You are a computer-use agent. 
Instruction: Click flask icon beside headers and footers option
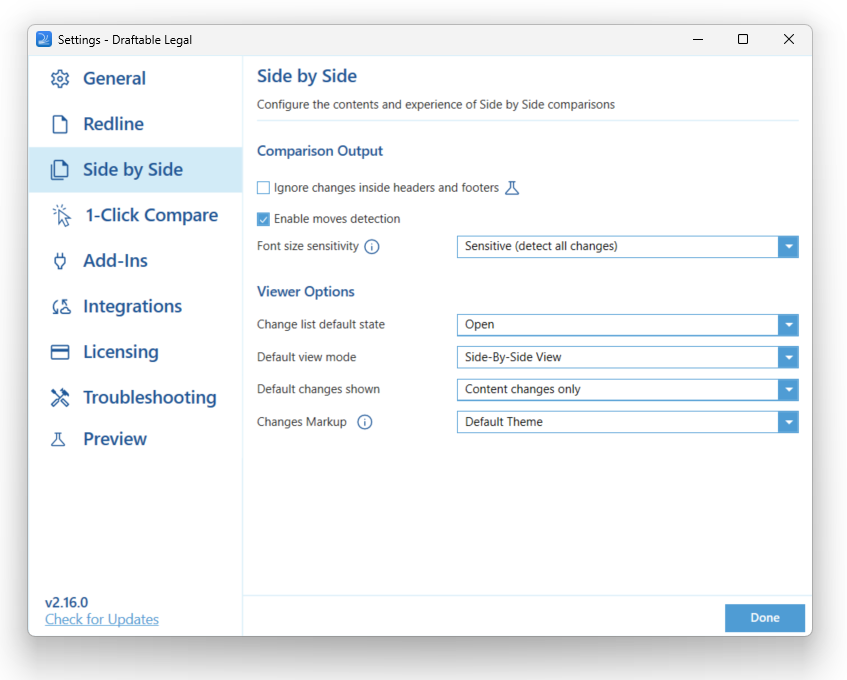(512, 188)
